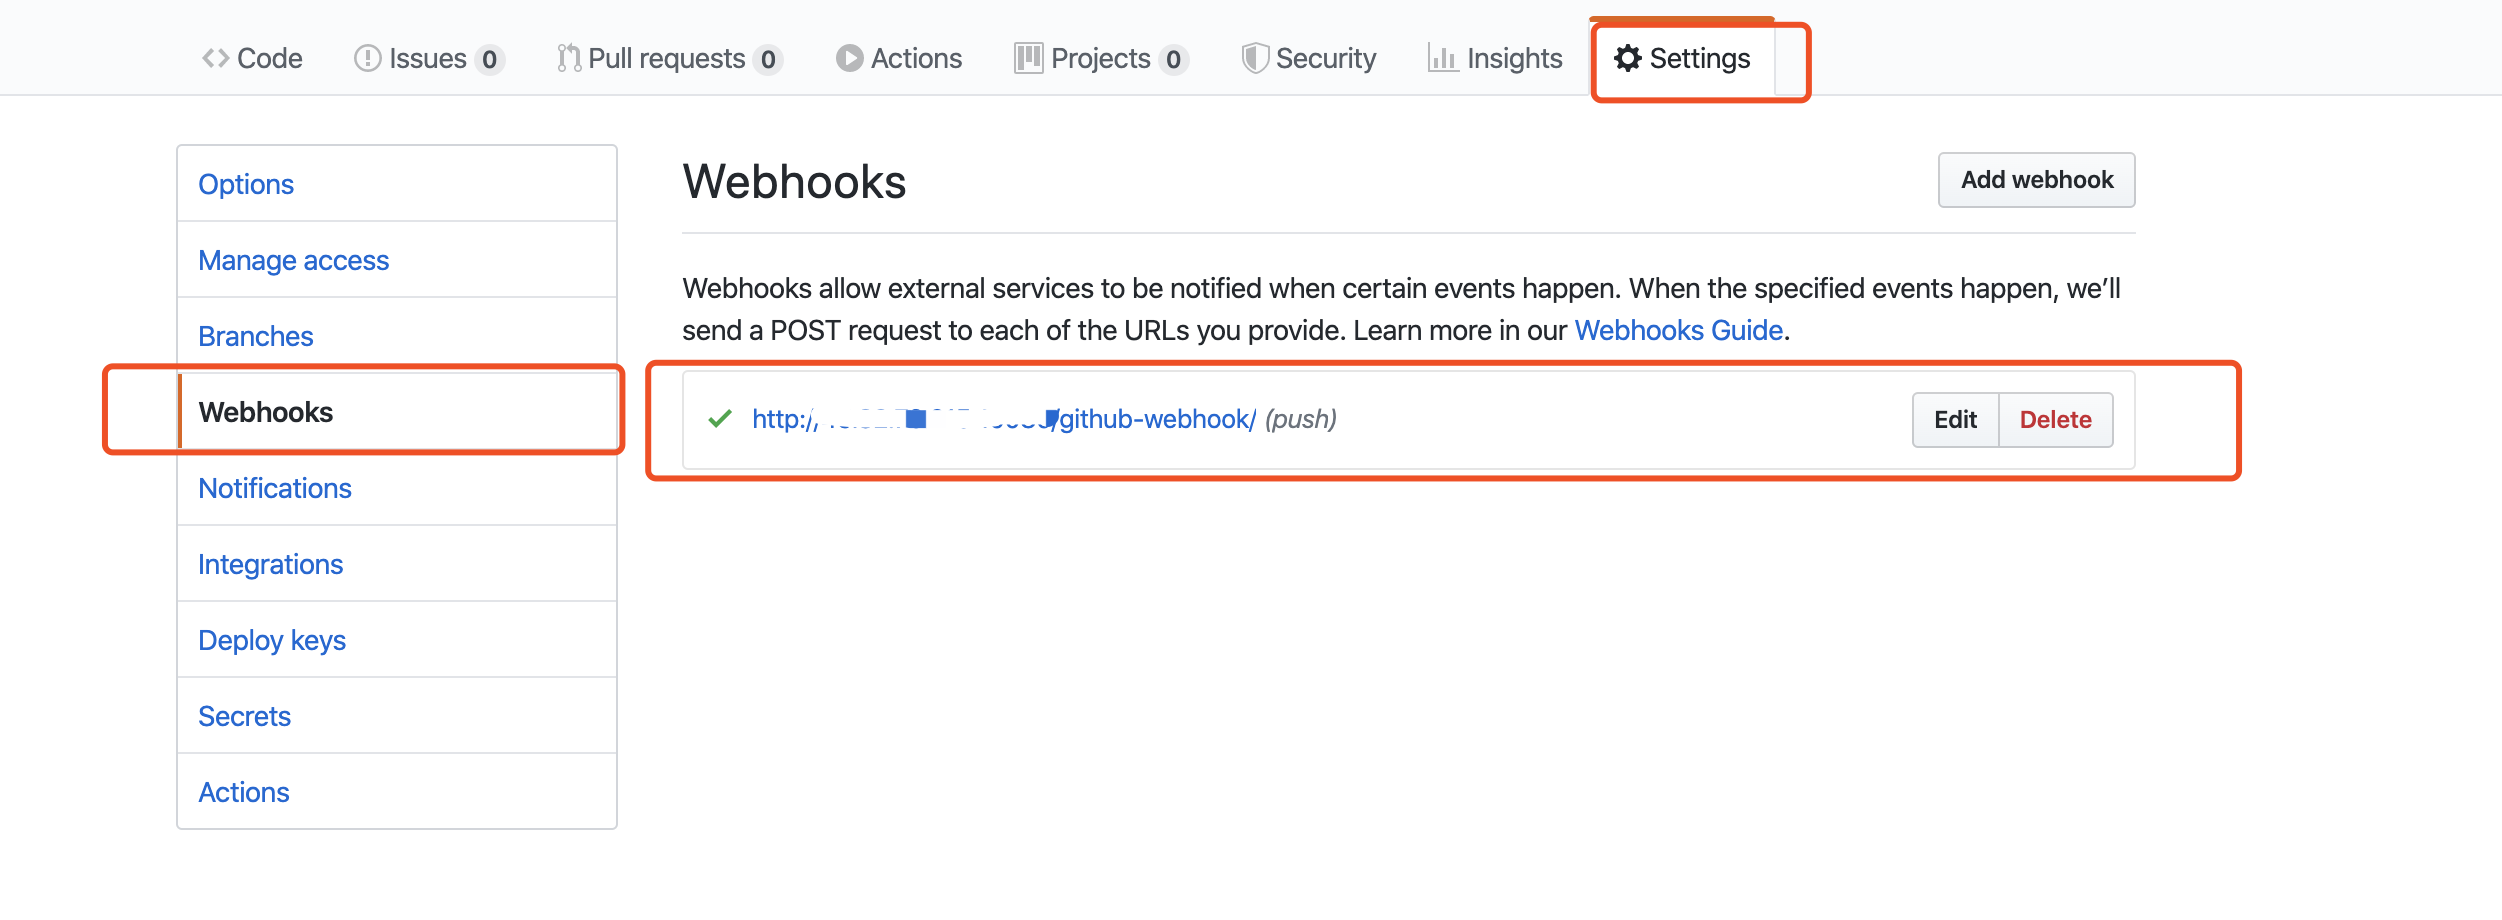
Task: Click the Insights bar graph icon
Action: pos(1442,59)
